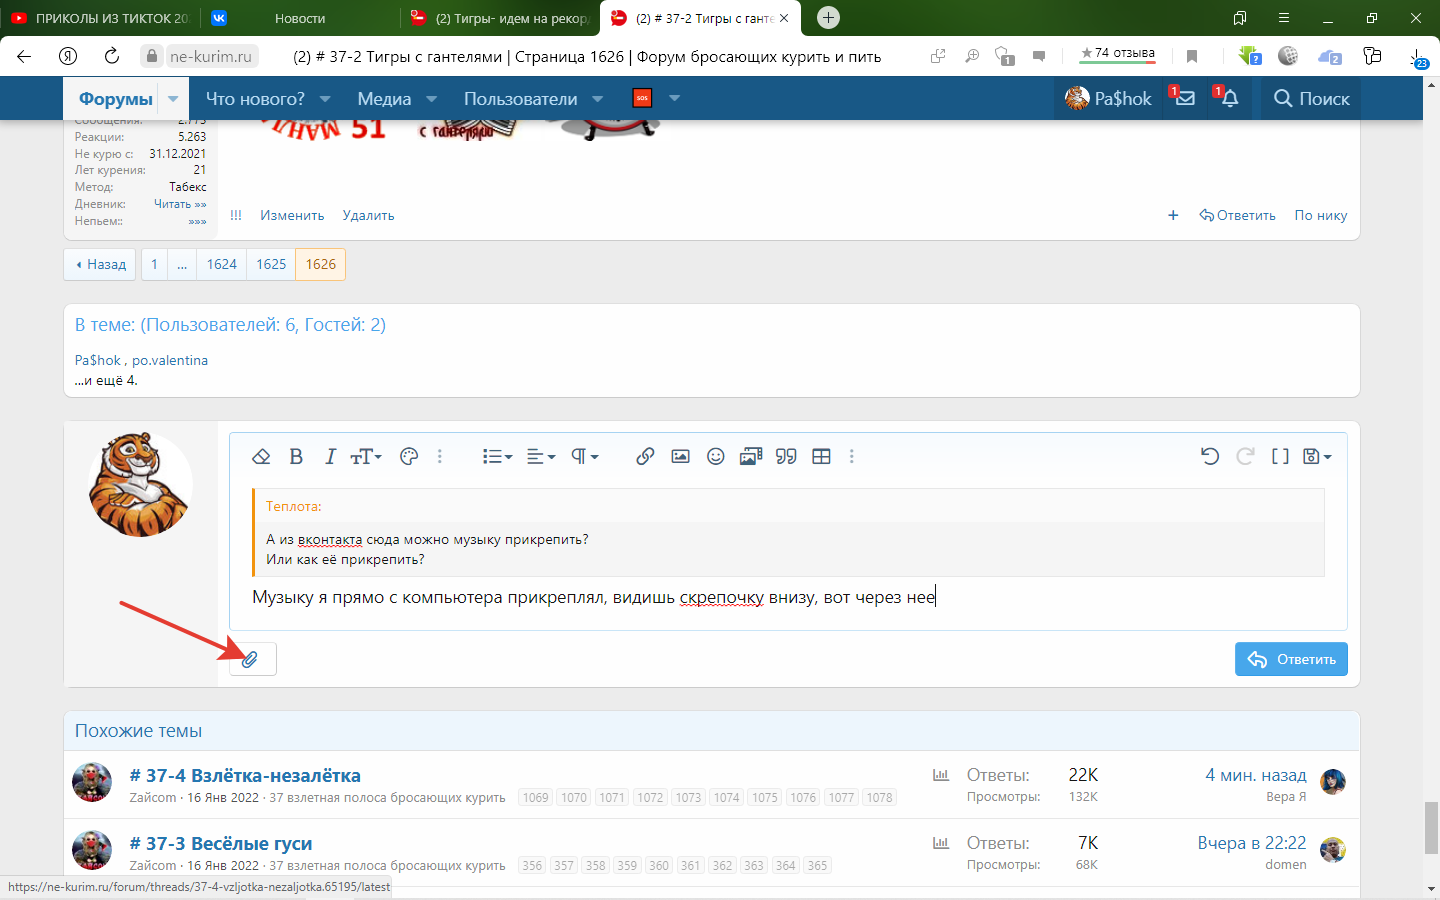Expand the text alignment dropdown
This screenshot has width=1440, height=900.
pyautogui.click(x=540, y=456)
